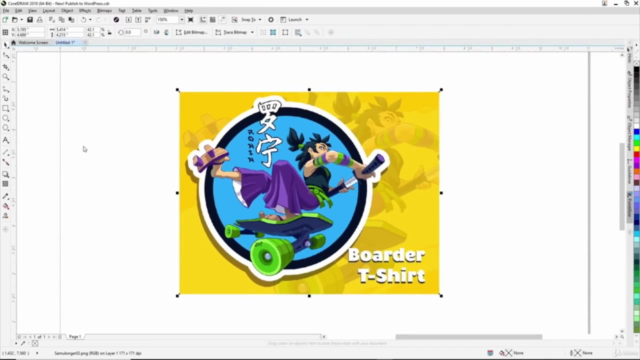This screenshot has height=360, width=640.
Task: Click the Save icon
Action: pos(30,20)
